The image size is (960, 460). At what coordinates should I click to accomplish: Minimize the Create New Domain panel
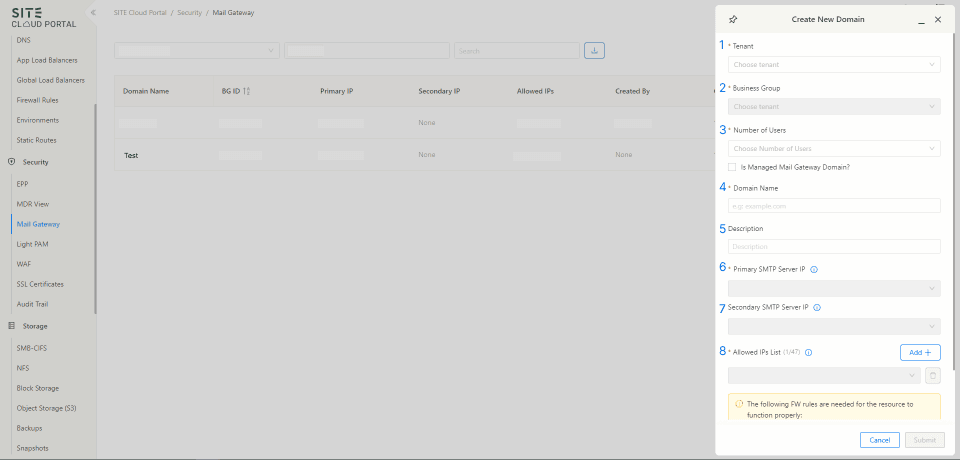[920, 19]
